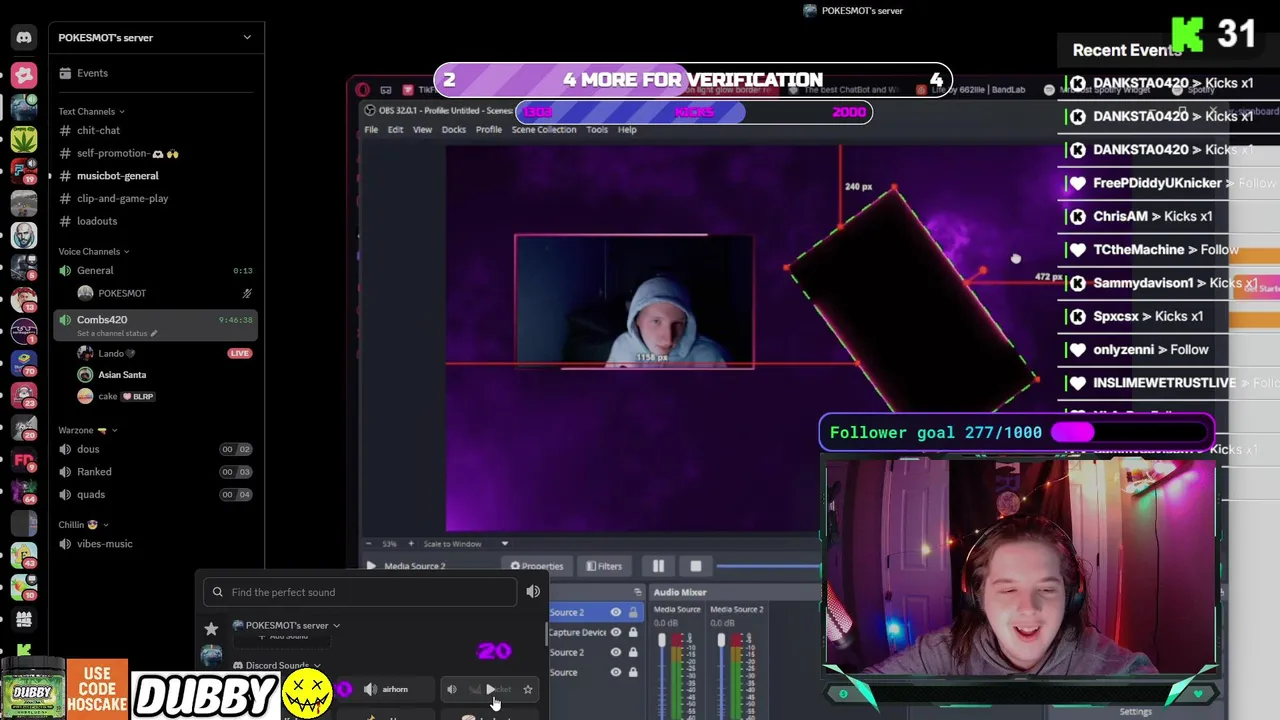Open the OBS Tools menu

tap(597, 130)
